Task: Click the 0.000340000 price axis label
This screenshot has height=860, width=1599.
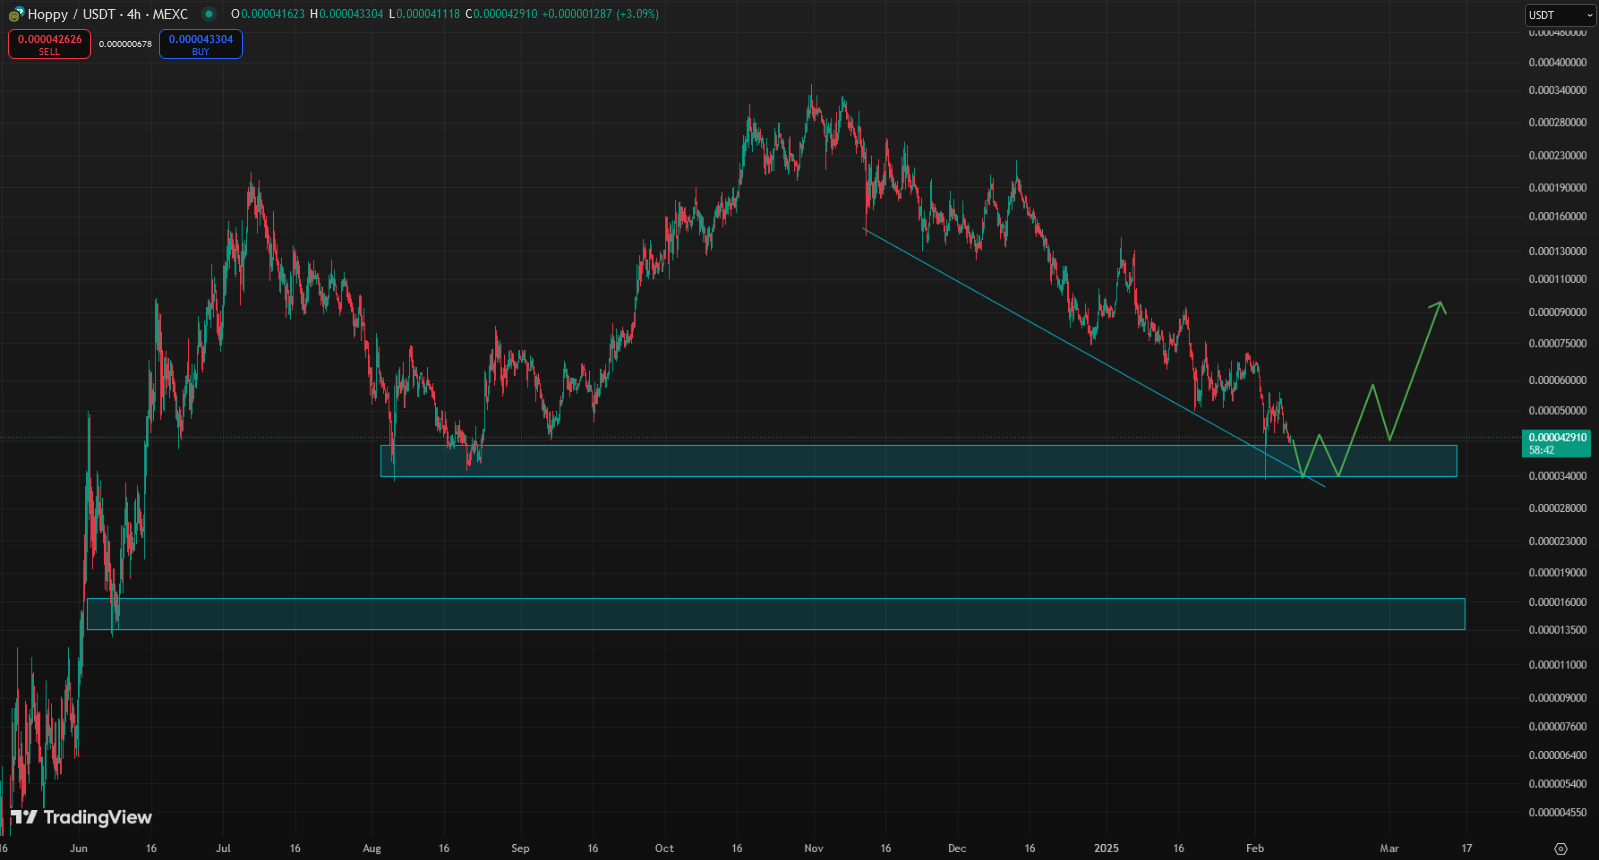Action: [x=1557, y=90]
